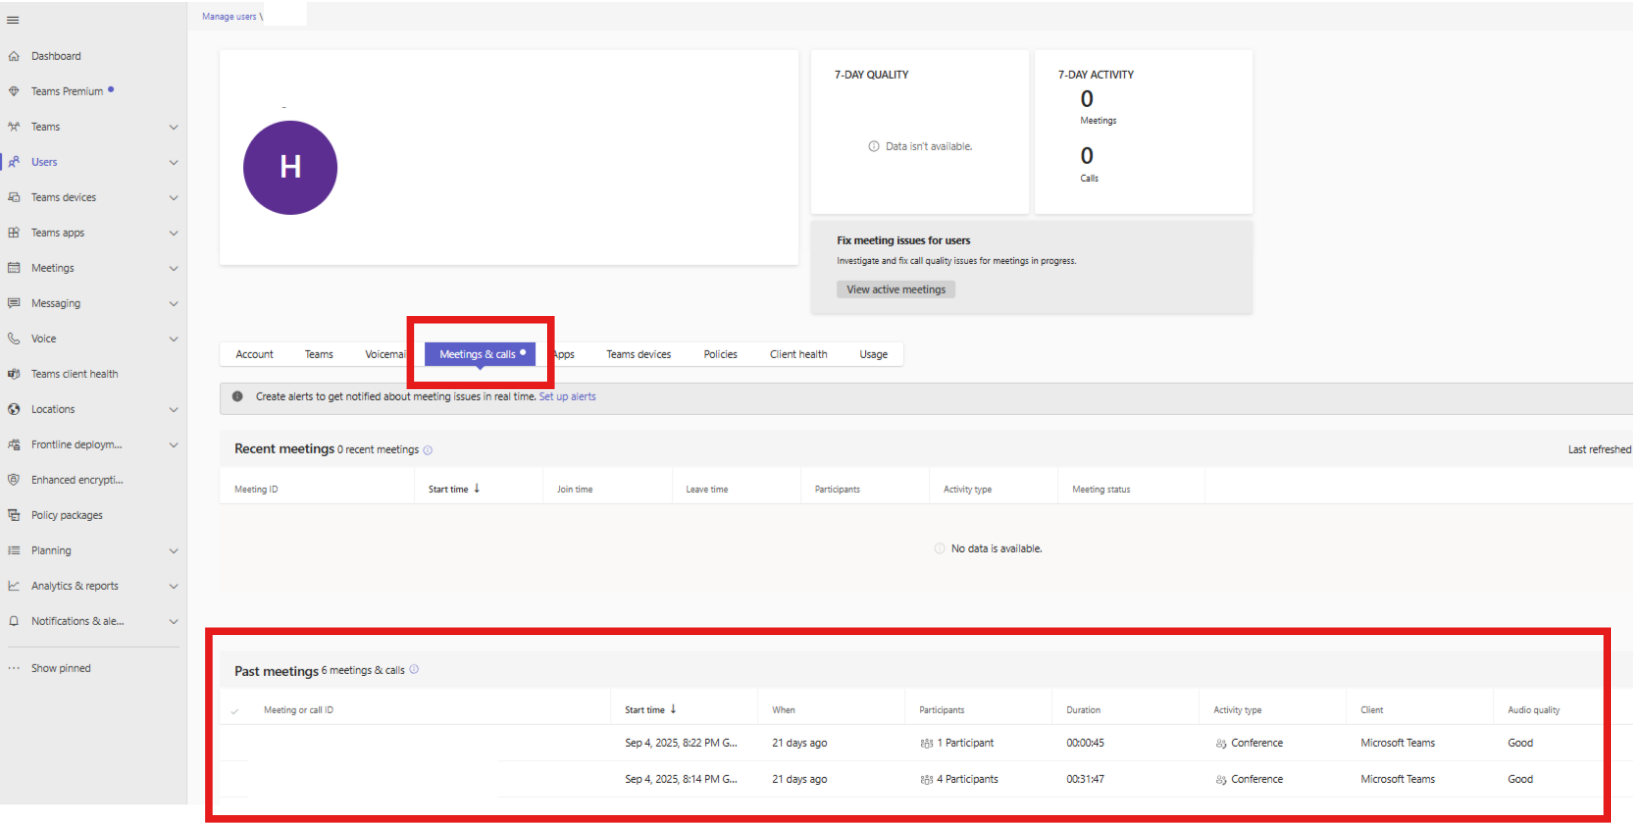Image resolution: width=1633 pixels, height=823 pixels.
Task: Open the hamburger navigation menu
Action: (13, 20)
